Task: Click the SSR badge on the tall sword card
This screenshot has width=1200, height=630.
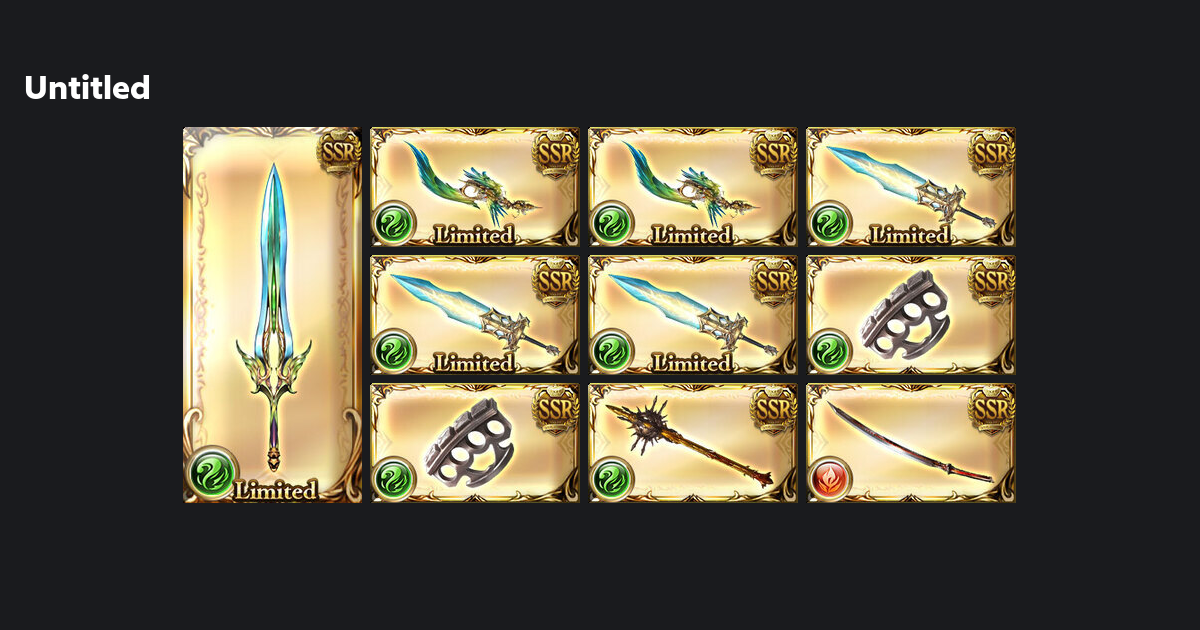Action: tap(339, 152)
